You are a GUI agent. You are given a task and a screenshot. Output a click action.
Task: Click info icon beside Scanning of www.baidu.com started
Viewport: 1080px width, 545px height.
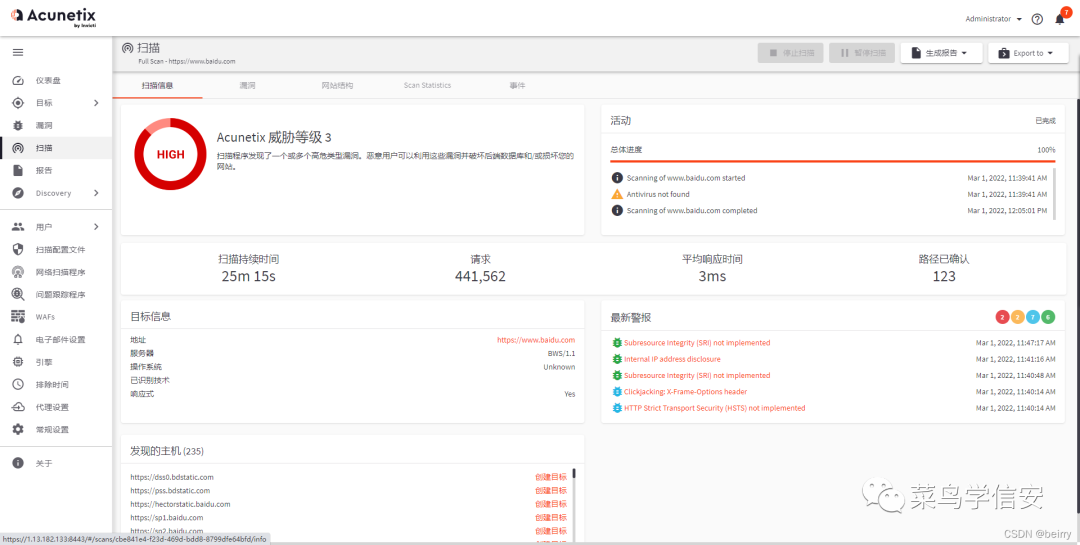click(x=617, y=178)
